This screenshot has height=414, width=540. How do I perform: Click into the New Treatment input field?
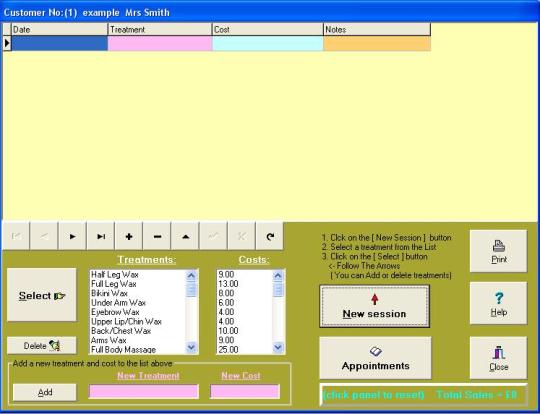[x=144, y=392]
